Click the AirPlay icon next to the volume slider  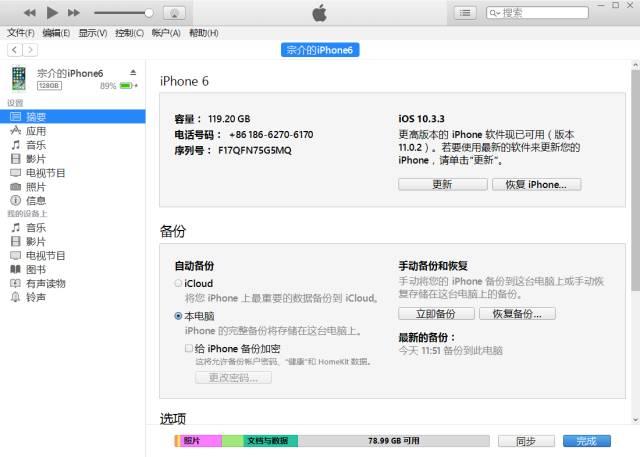pos(174,13)
